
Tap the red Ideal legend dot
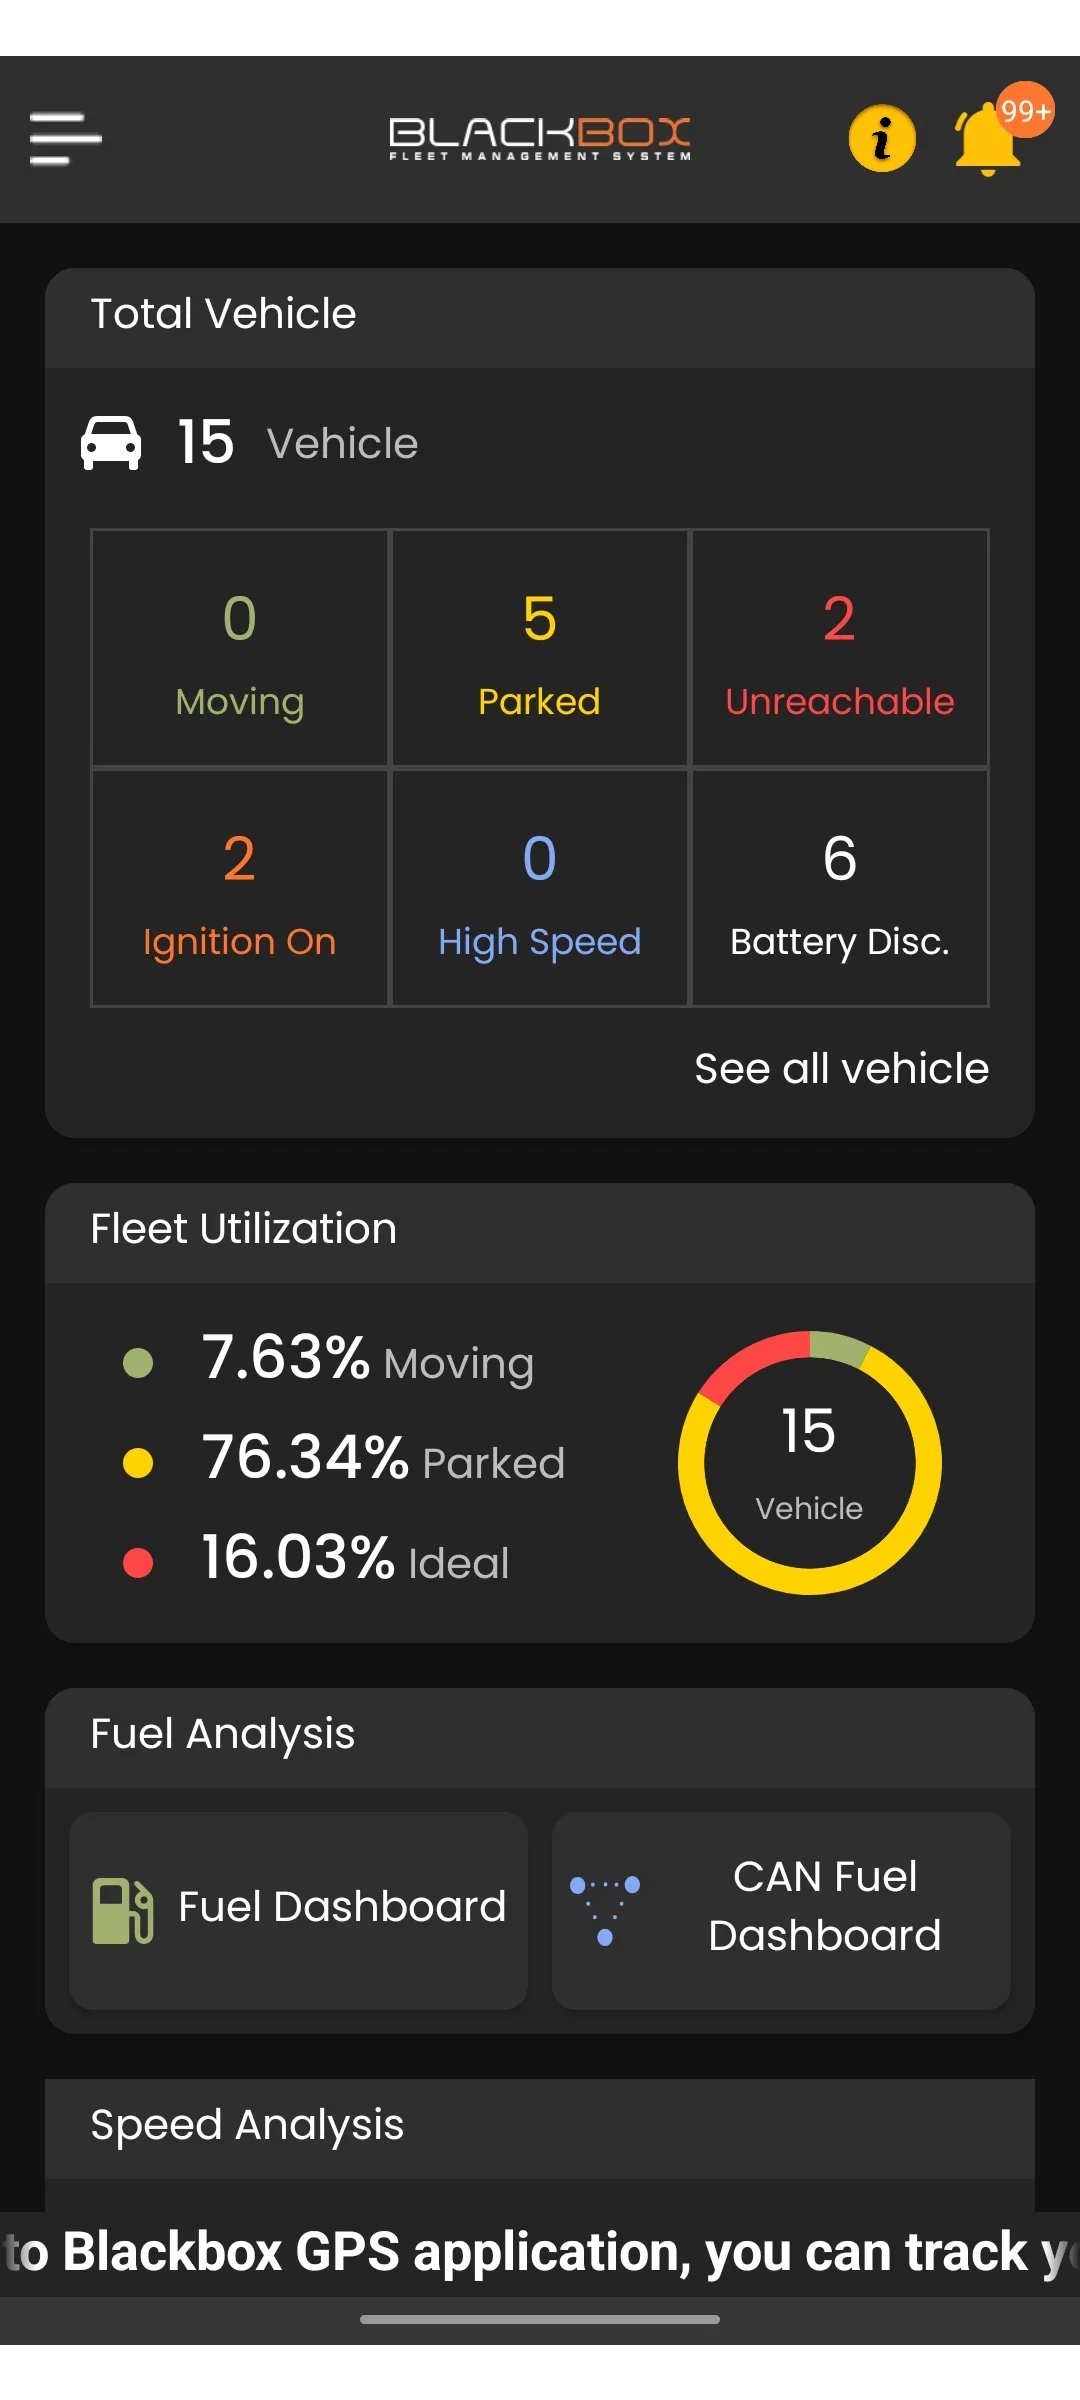coord(138,1562)
